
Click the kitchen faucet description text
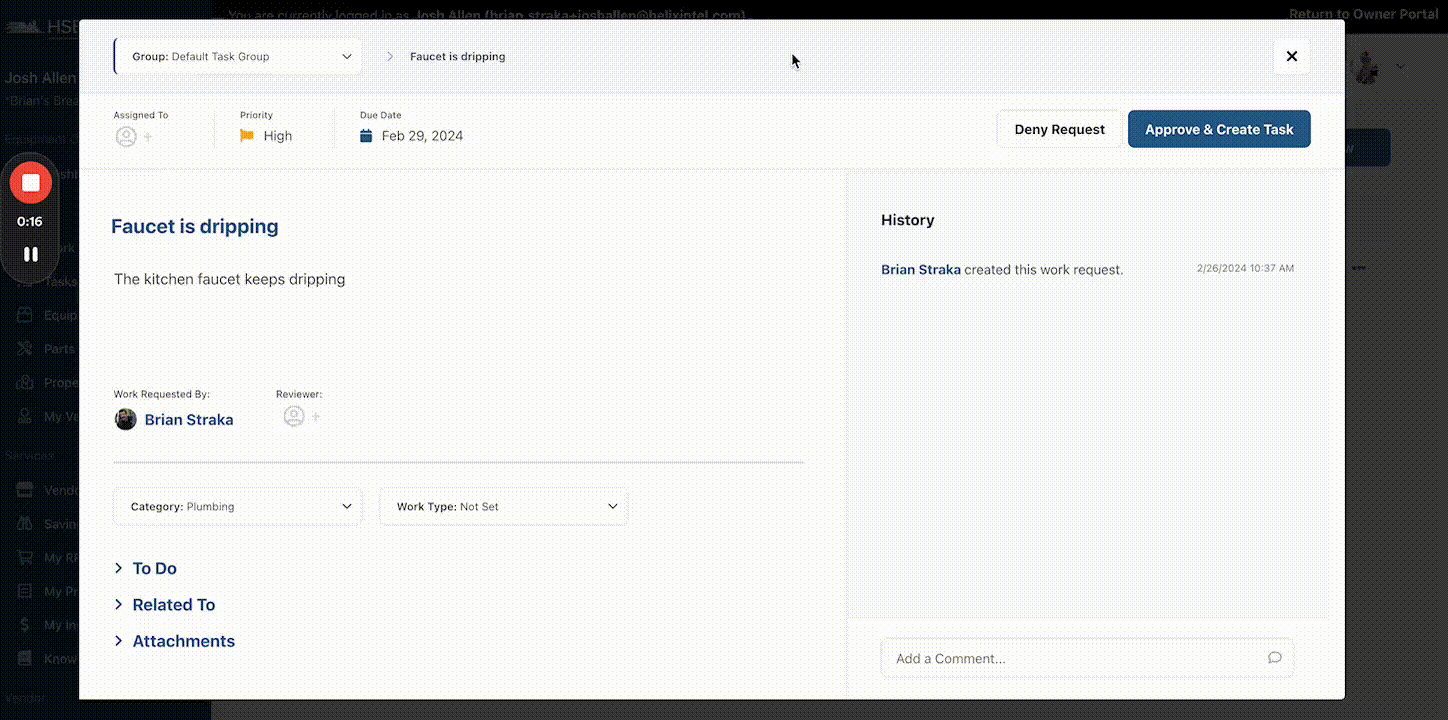click(229, 279)
